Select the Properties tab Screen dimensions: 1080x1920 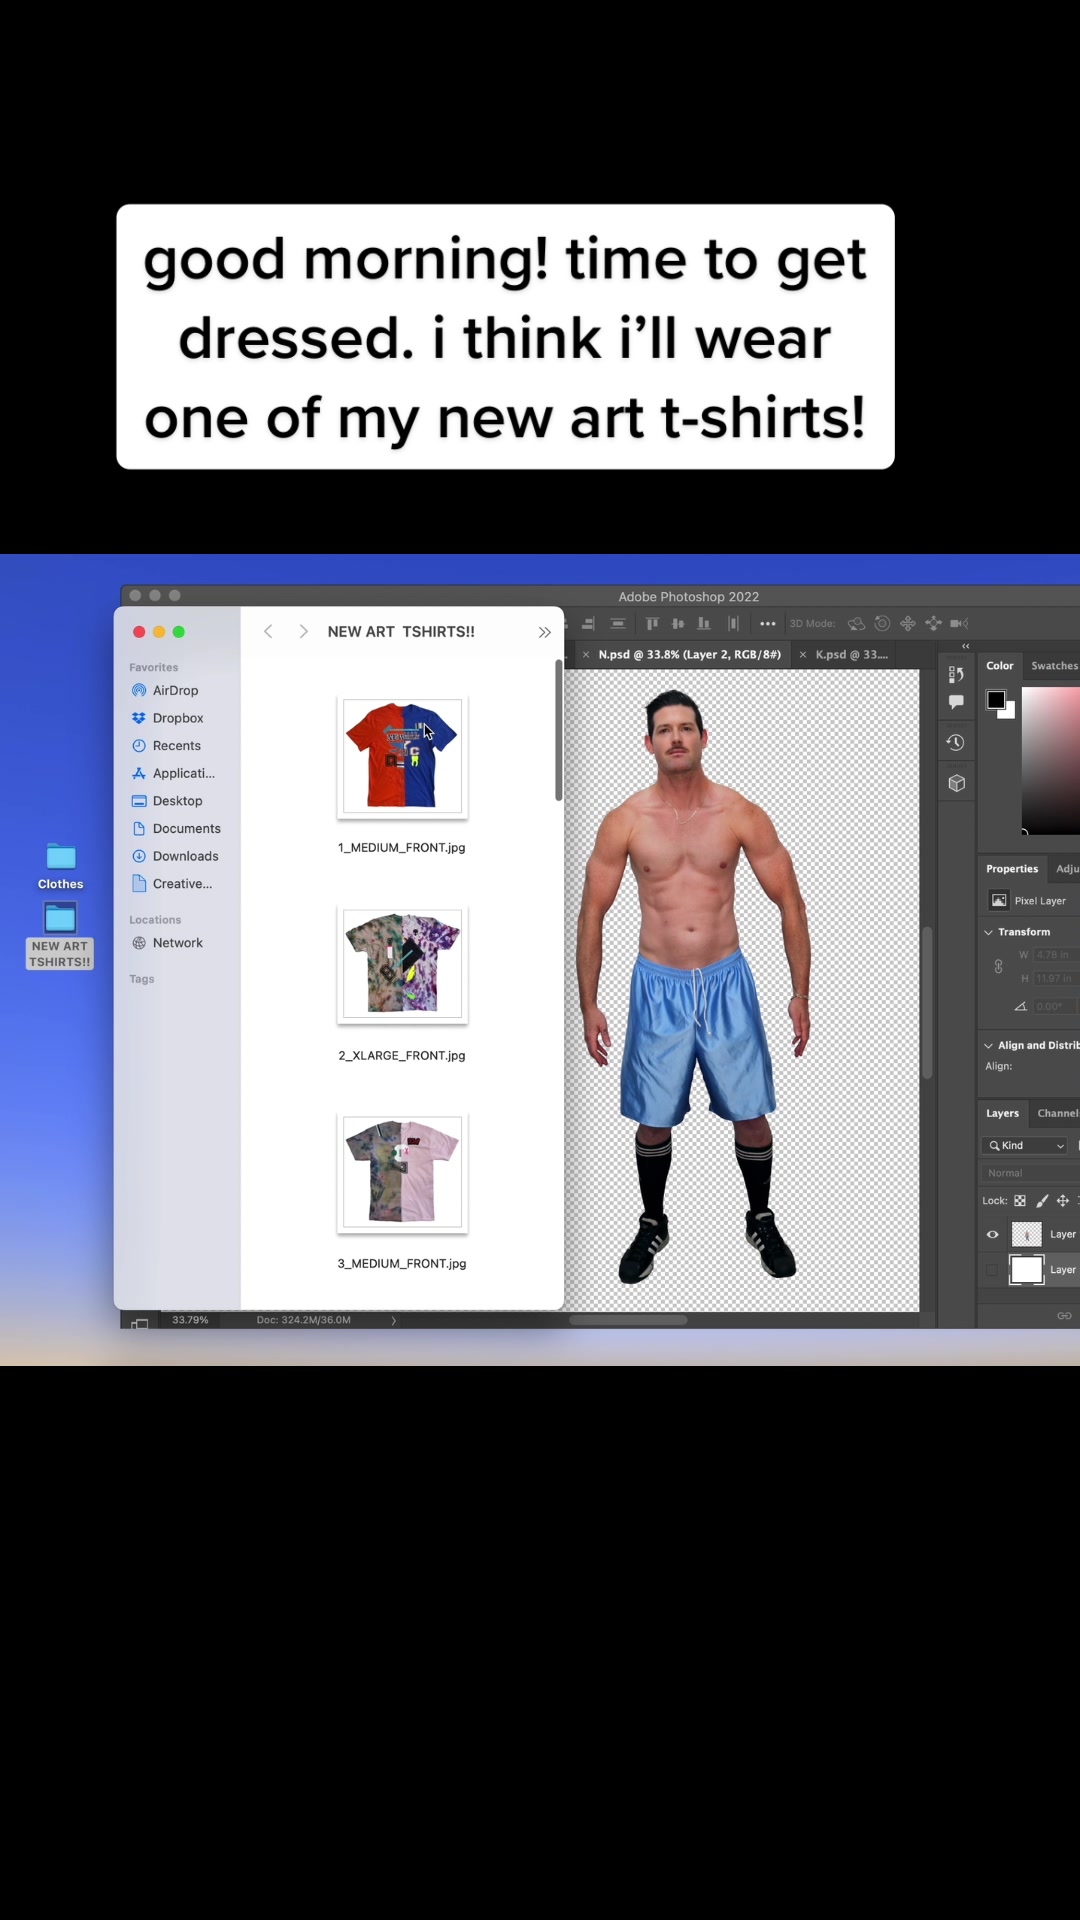tap(1012, 869)
